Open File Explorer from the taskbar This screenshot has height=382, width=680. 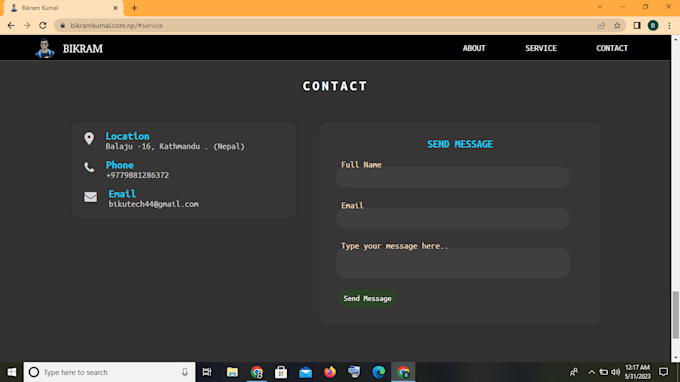tap(232, 372)
